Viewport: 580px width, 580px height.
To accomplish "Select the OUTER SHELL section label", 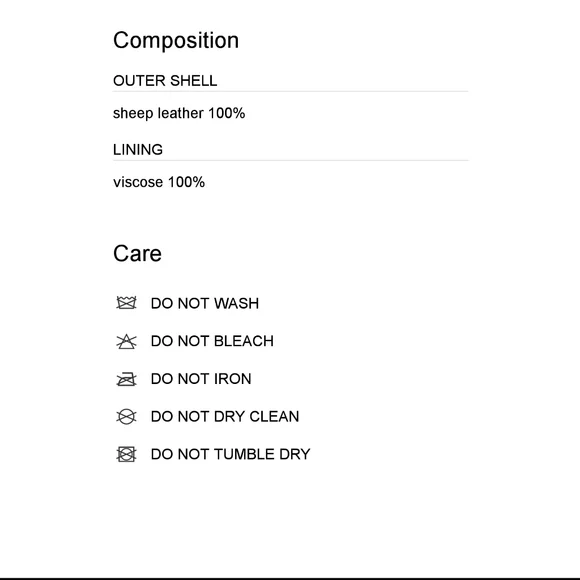I will click(165, 81).
